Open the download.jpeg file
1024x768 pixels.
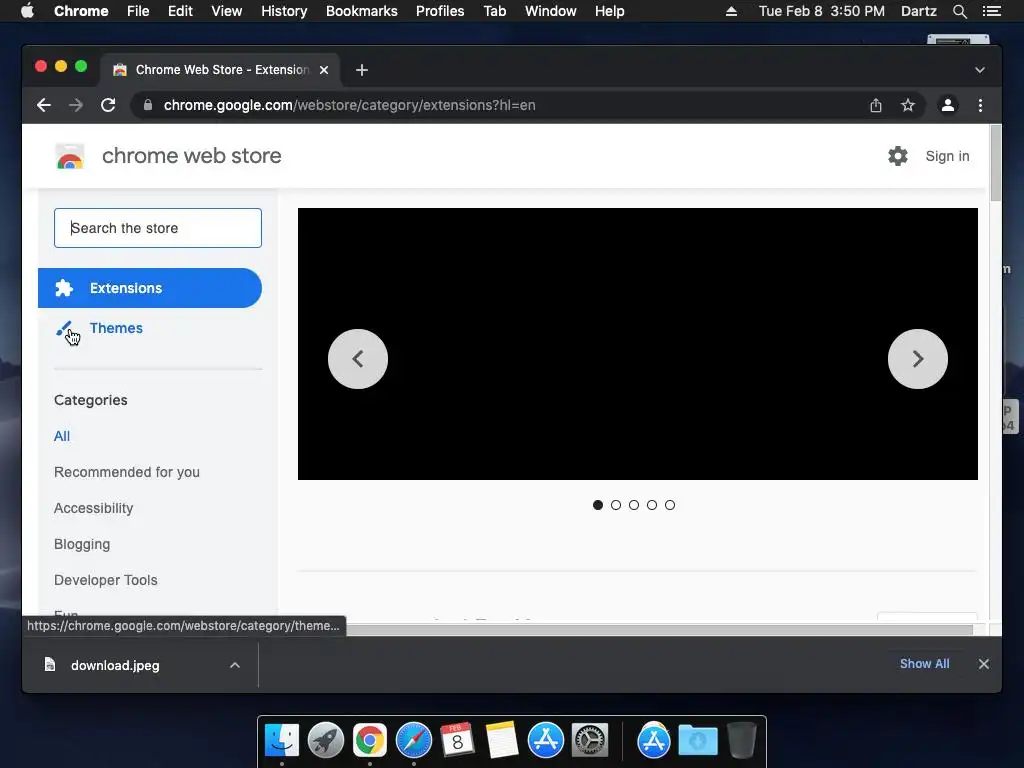pyautogui.click(x=115, y=665)
